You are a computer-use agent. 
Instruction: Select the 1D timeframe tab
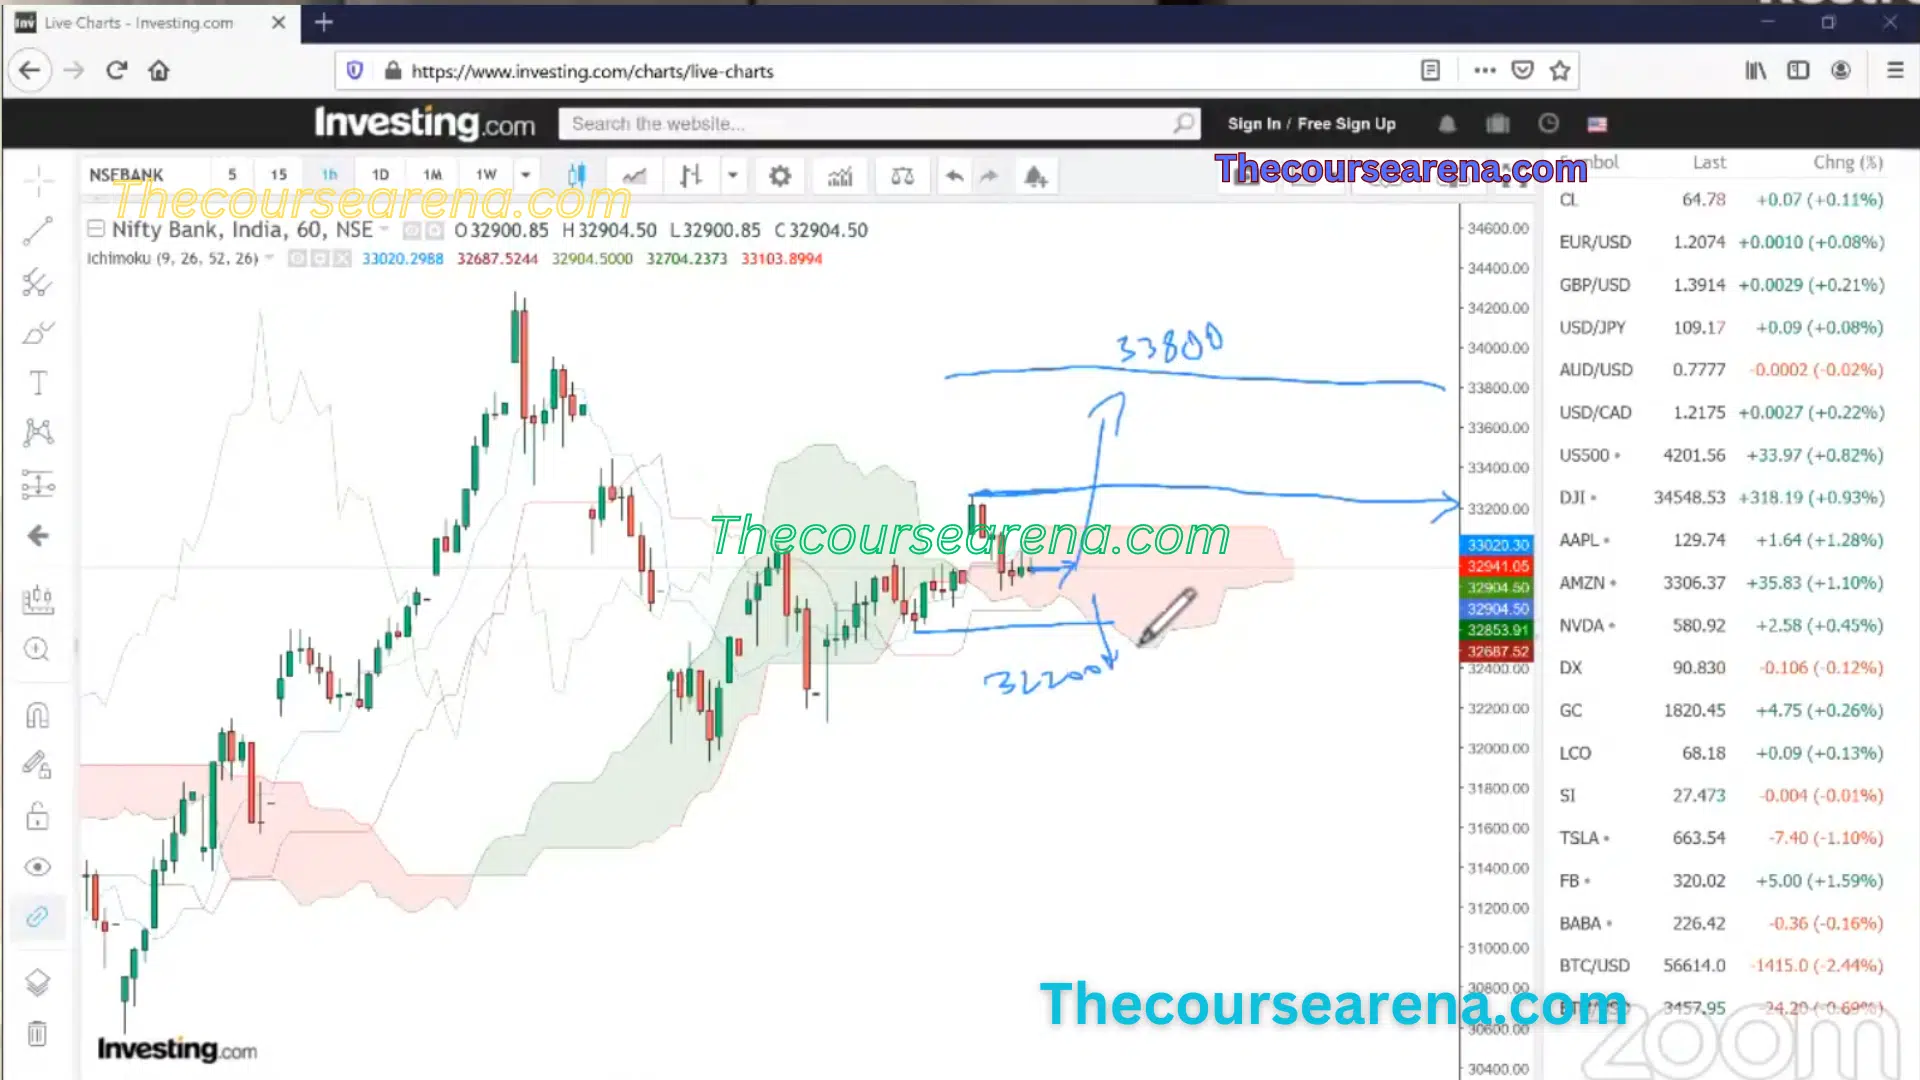[x=381, y=173]
